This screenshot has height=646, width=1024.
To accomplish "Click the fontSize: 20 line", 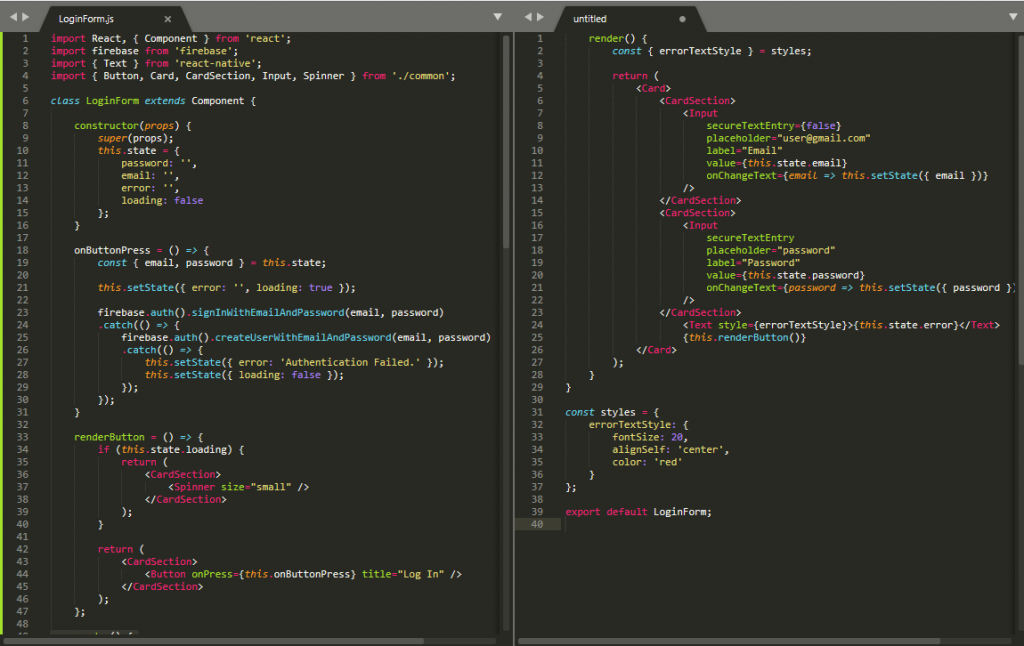I will pyautogui.click(x=650, y=438).
